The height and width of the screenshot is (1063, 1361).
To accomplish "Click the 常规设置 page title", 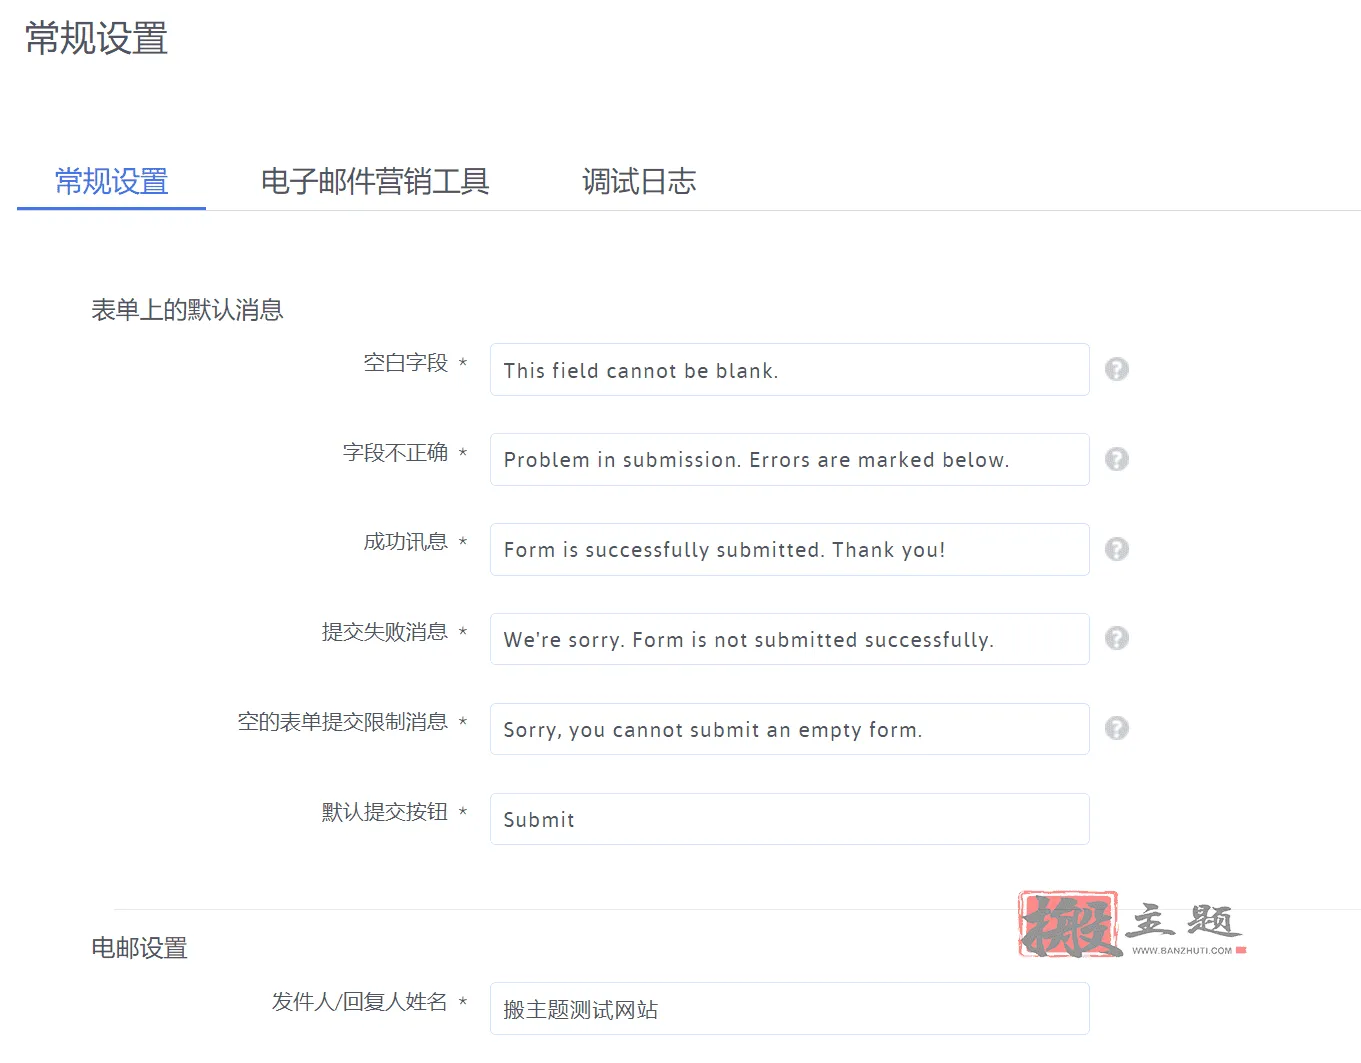I will tap(96, 39).
